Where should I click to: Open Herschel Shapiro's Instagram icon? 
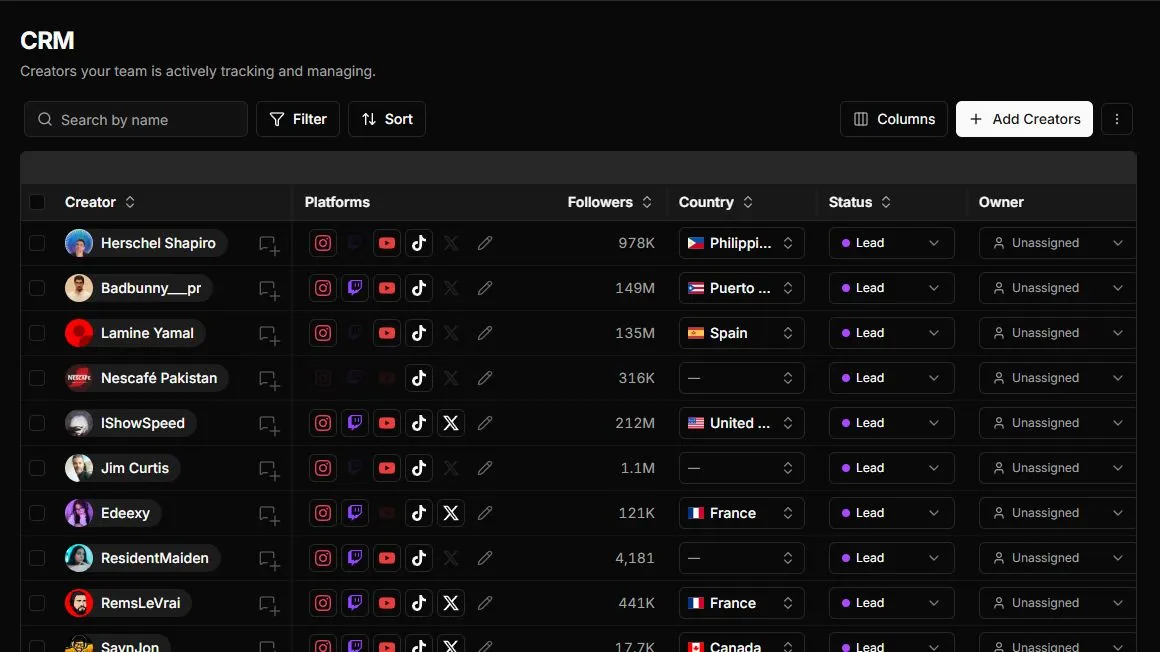pyautogui.click(x=323, y=243)
